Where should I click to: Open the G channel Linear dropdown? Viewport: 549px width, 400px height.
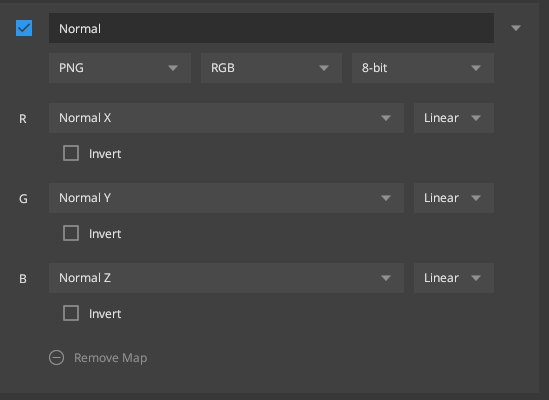pyautogui.click(x=454, y=198)
